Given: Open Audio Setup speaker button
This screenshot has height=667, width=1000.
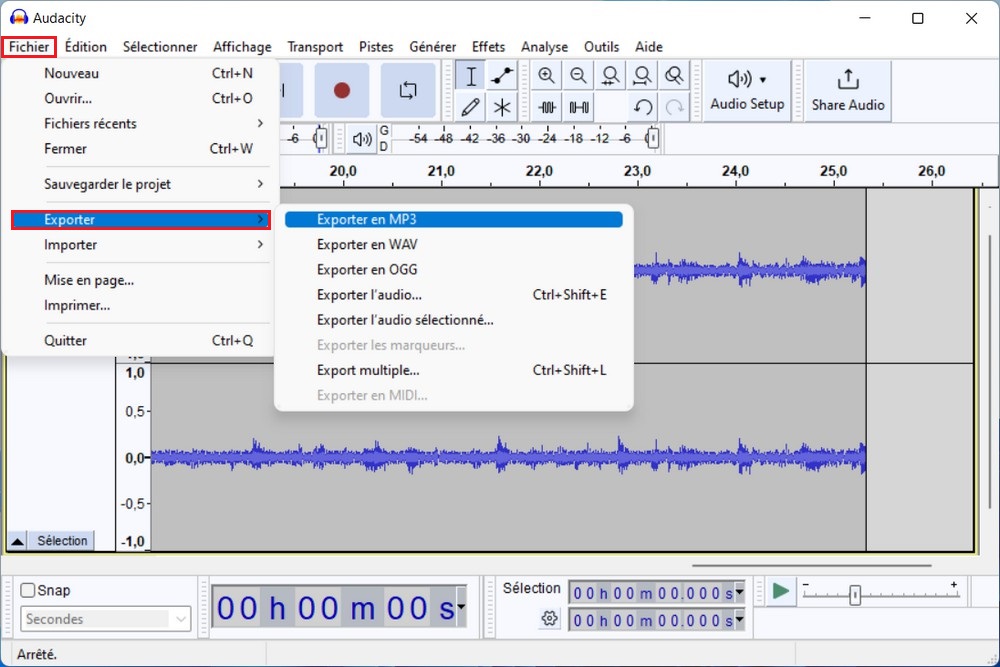Looking at the screenshot, I should coord(747,91).
